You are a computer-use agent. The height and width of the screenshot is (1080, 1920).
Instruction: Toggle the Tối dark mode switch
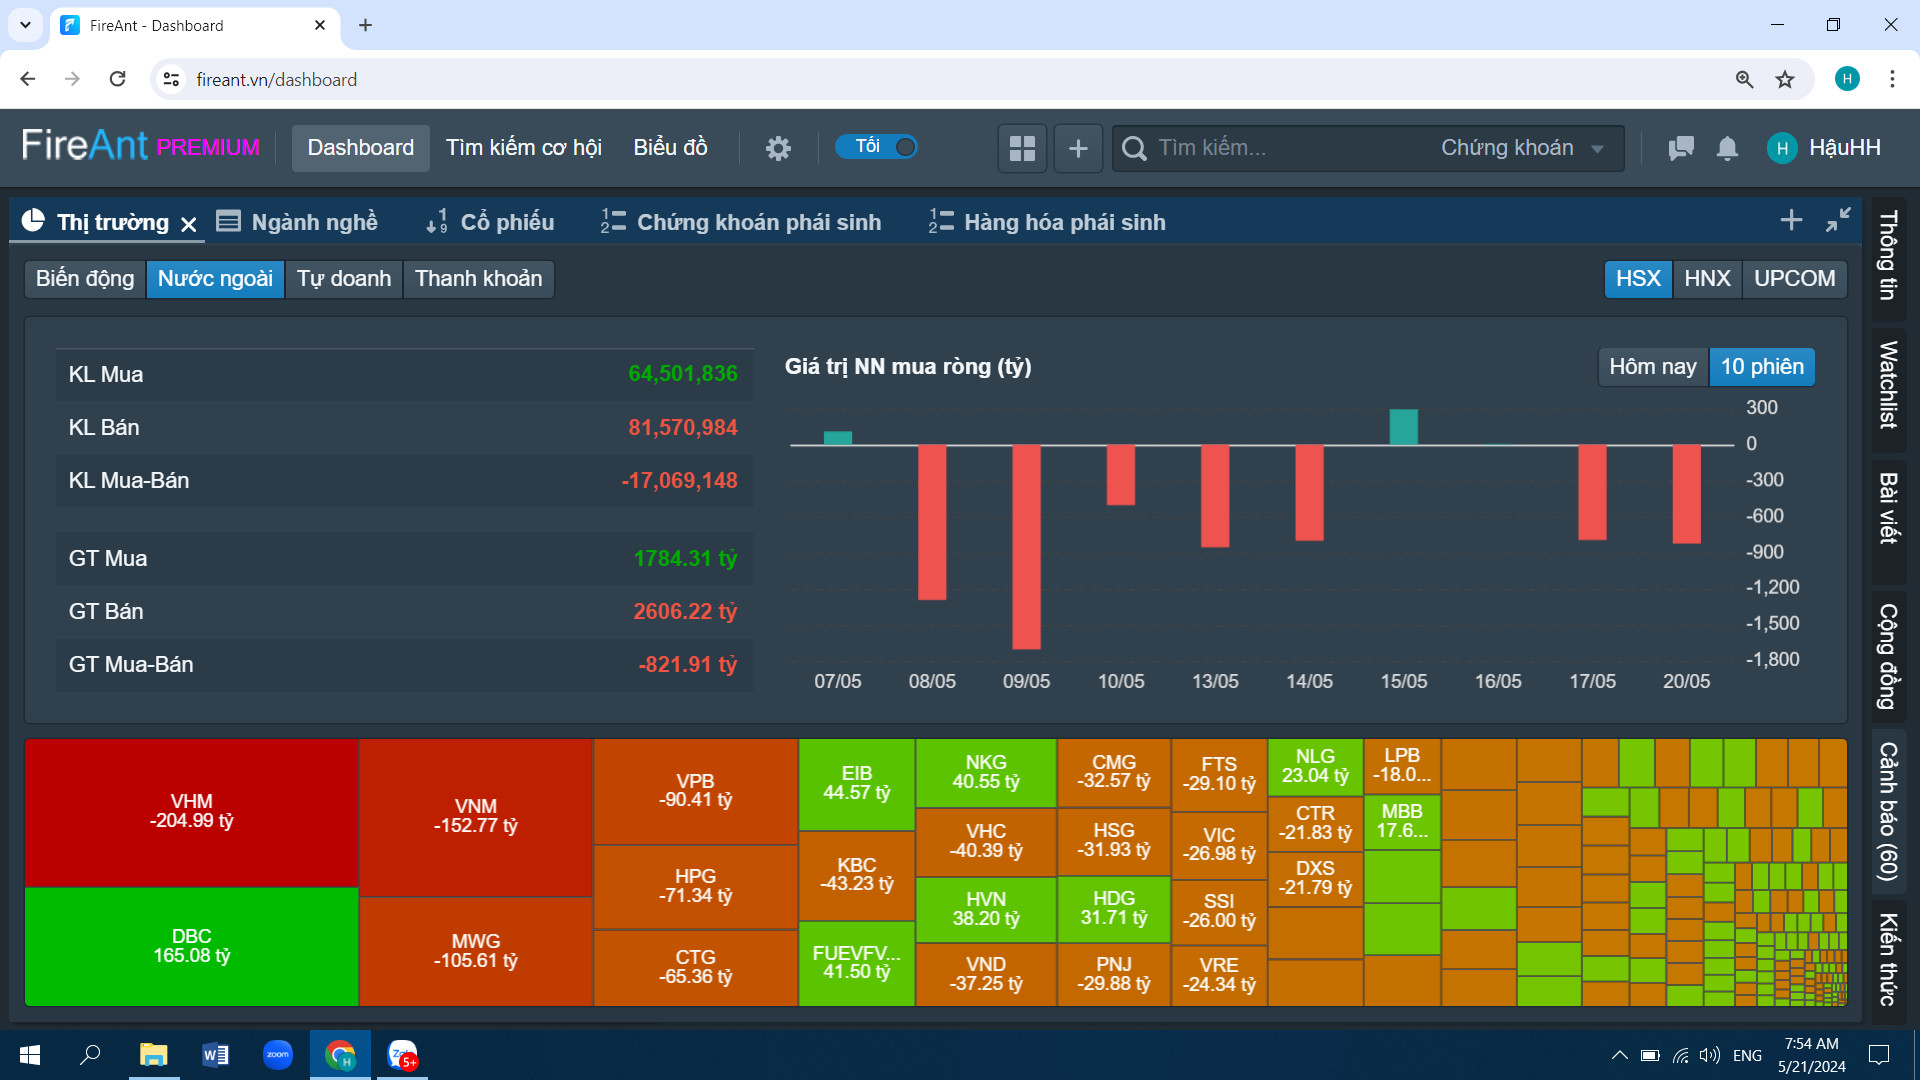[877, 147]
